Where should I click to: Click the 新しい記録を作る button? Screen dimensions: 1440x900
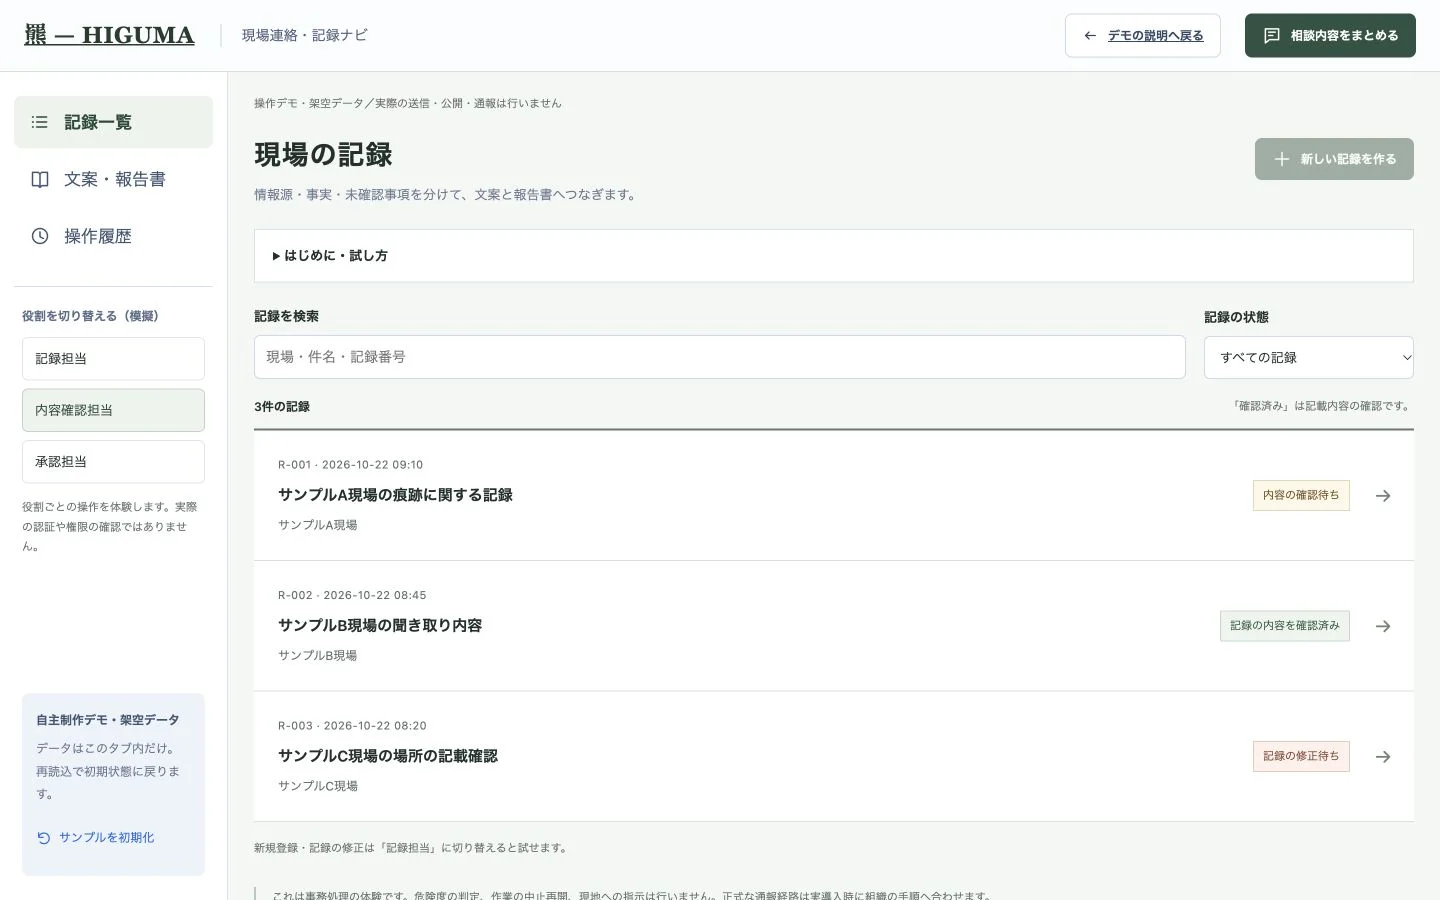(1334, 159)
